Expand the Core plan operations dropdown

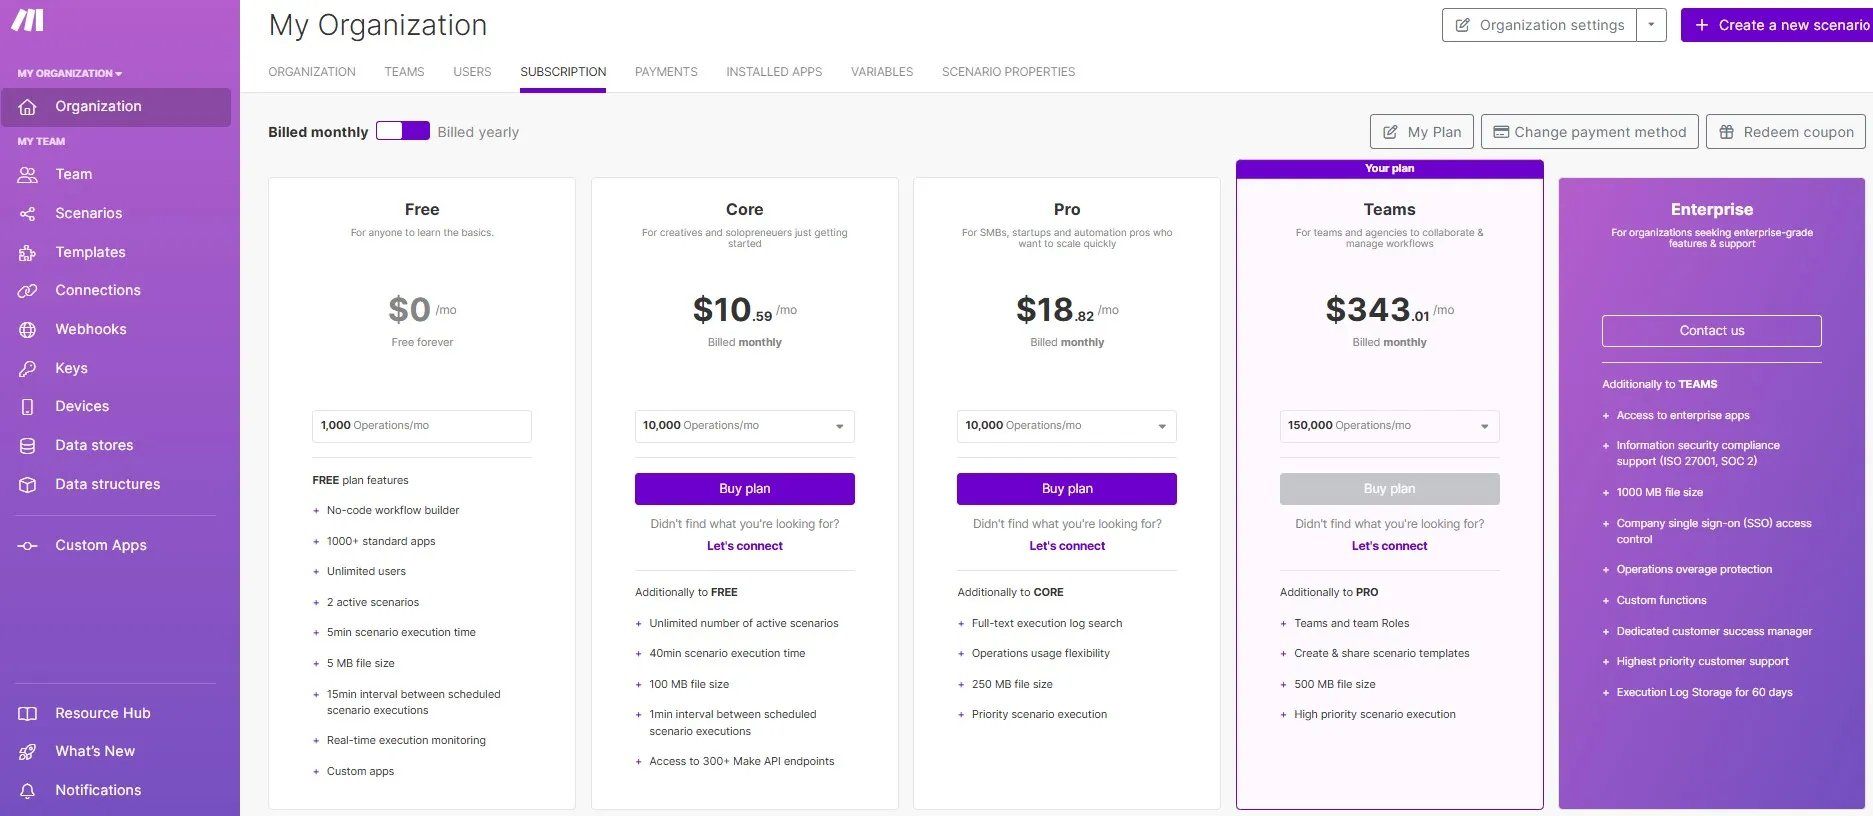point(745,426)
